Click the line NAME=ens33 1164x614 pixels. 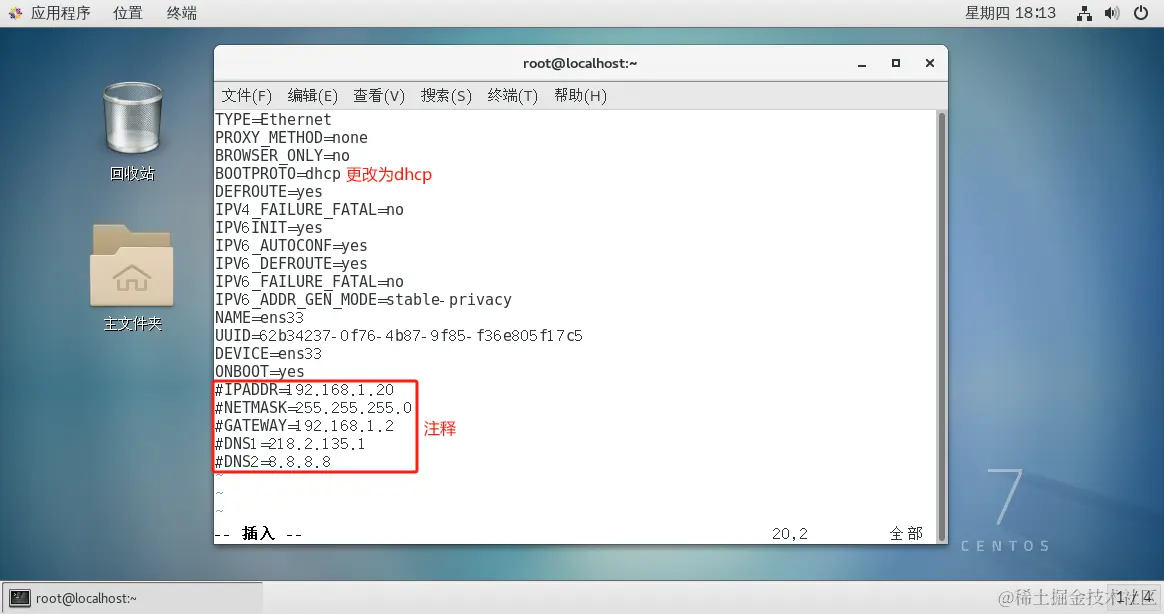[259, 317]
